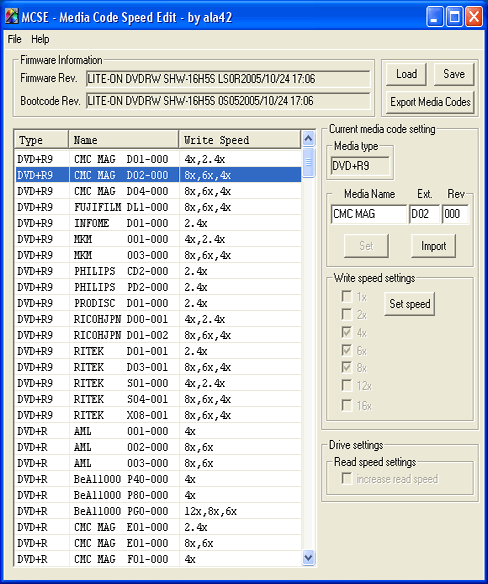Click the scroll down arrow of media list
The image size is (488, 584).
308,558
